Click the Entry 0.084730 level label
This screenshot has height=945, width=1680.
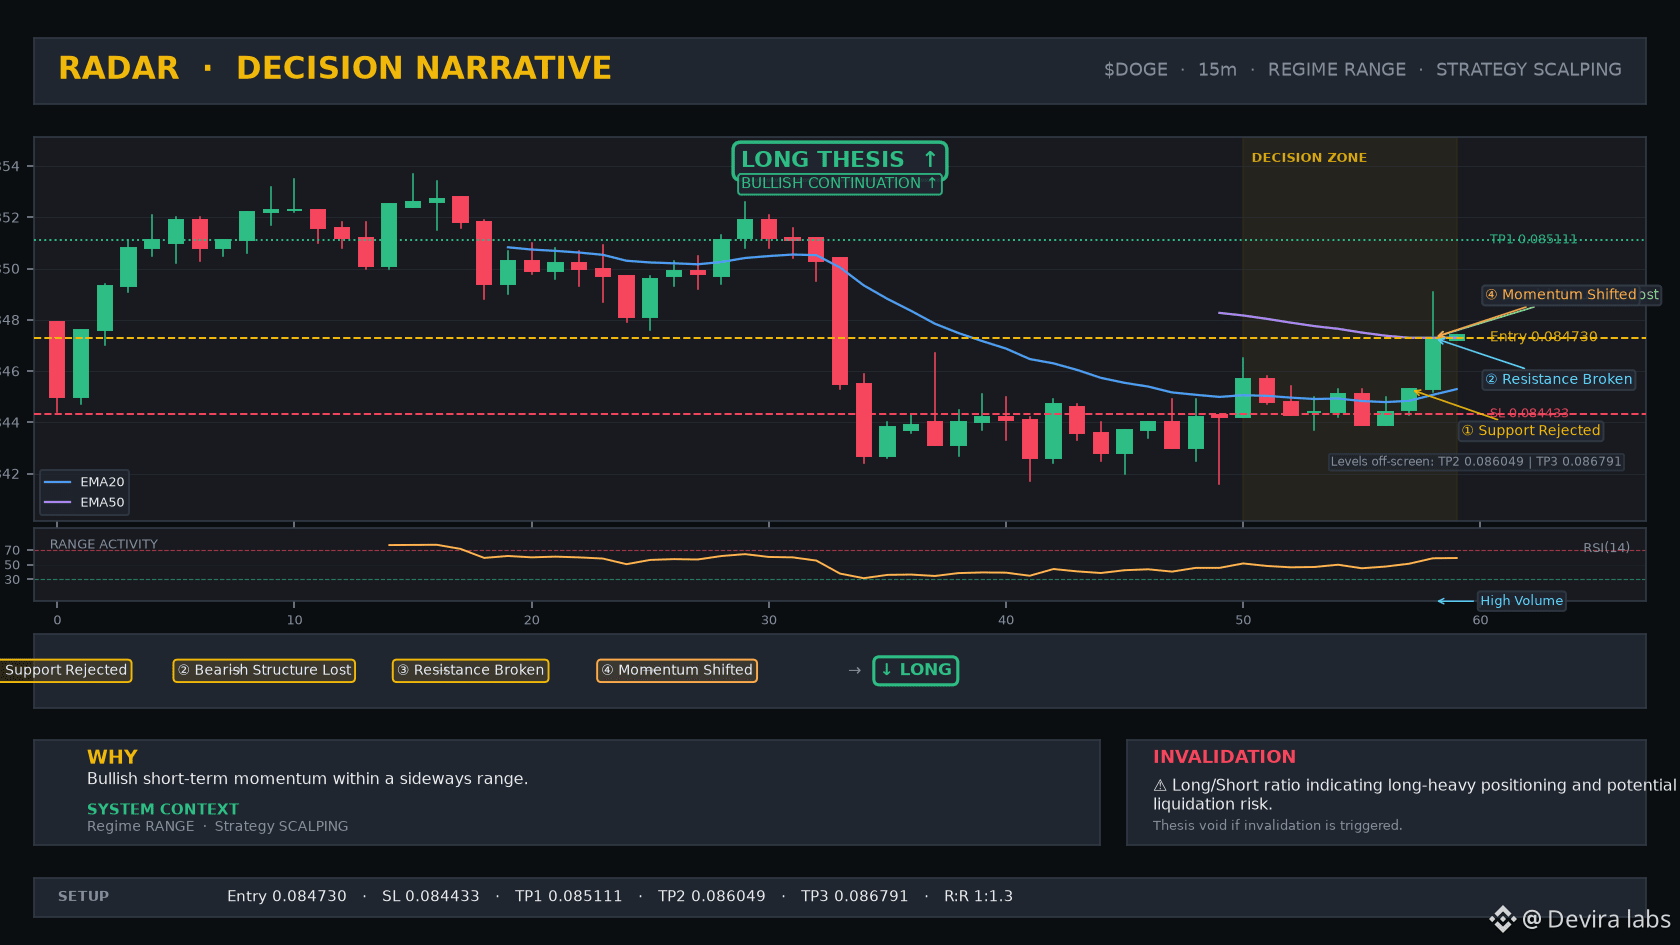pos(1543,336)
